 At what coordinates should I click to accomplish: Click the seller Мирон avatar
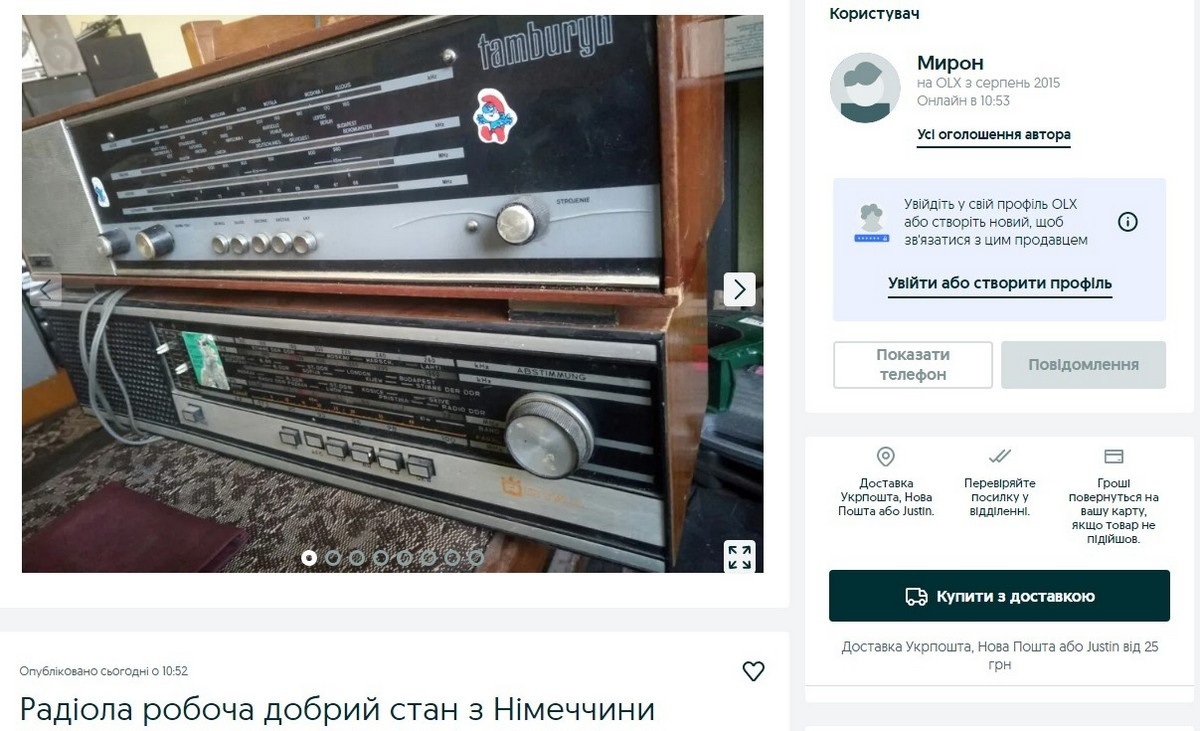pyautogui.click(x=865, y=88)
